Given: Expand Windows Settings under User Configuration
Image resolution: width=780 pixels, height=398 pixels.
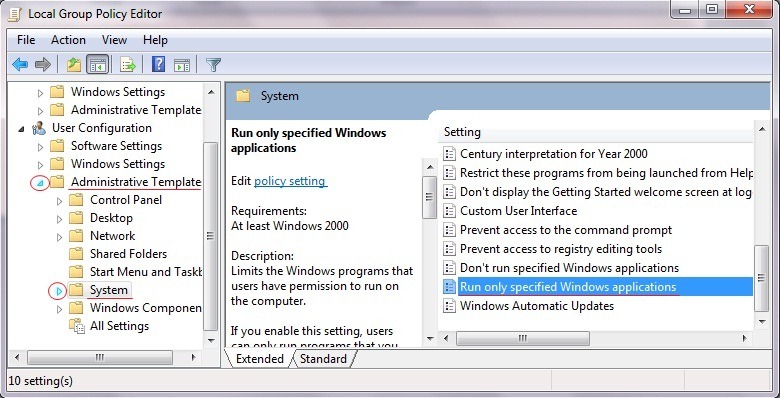Looking at the screenshot, I should click(x=40, y=165).
